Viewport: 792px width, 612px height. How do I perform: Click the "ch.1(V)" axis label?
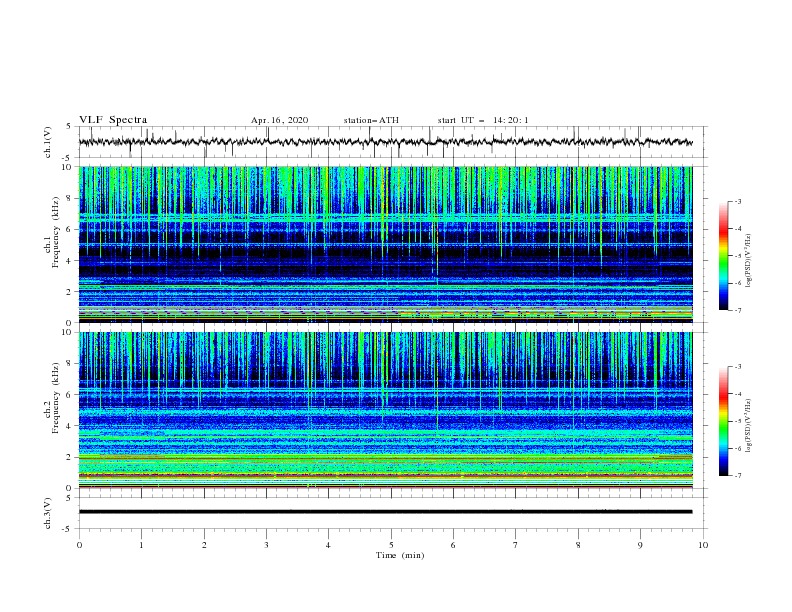point(48,142)
